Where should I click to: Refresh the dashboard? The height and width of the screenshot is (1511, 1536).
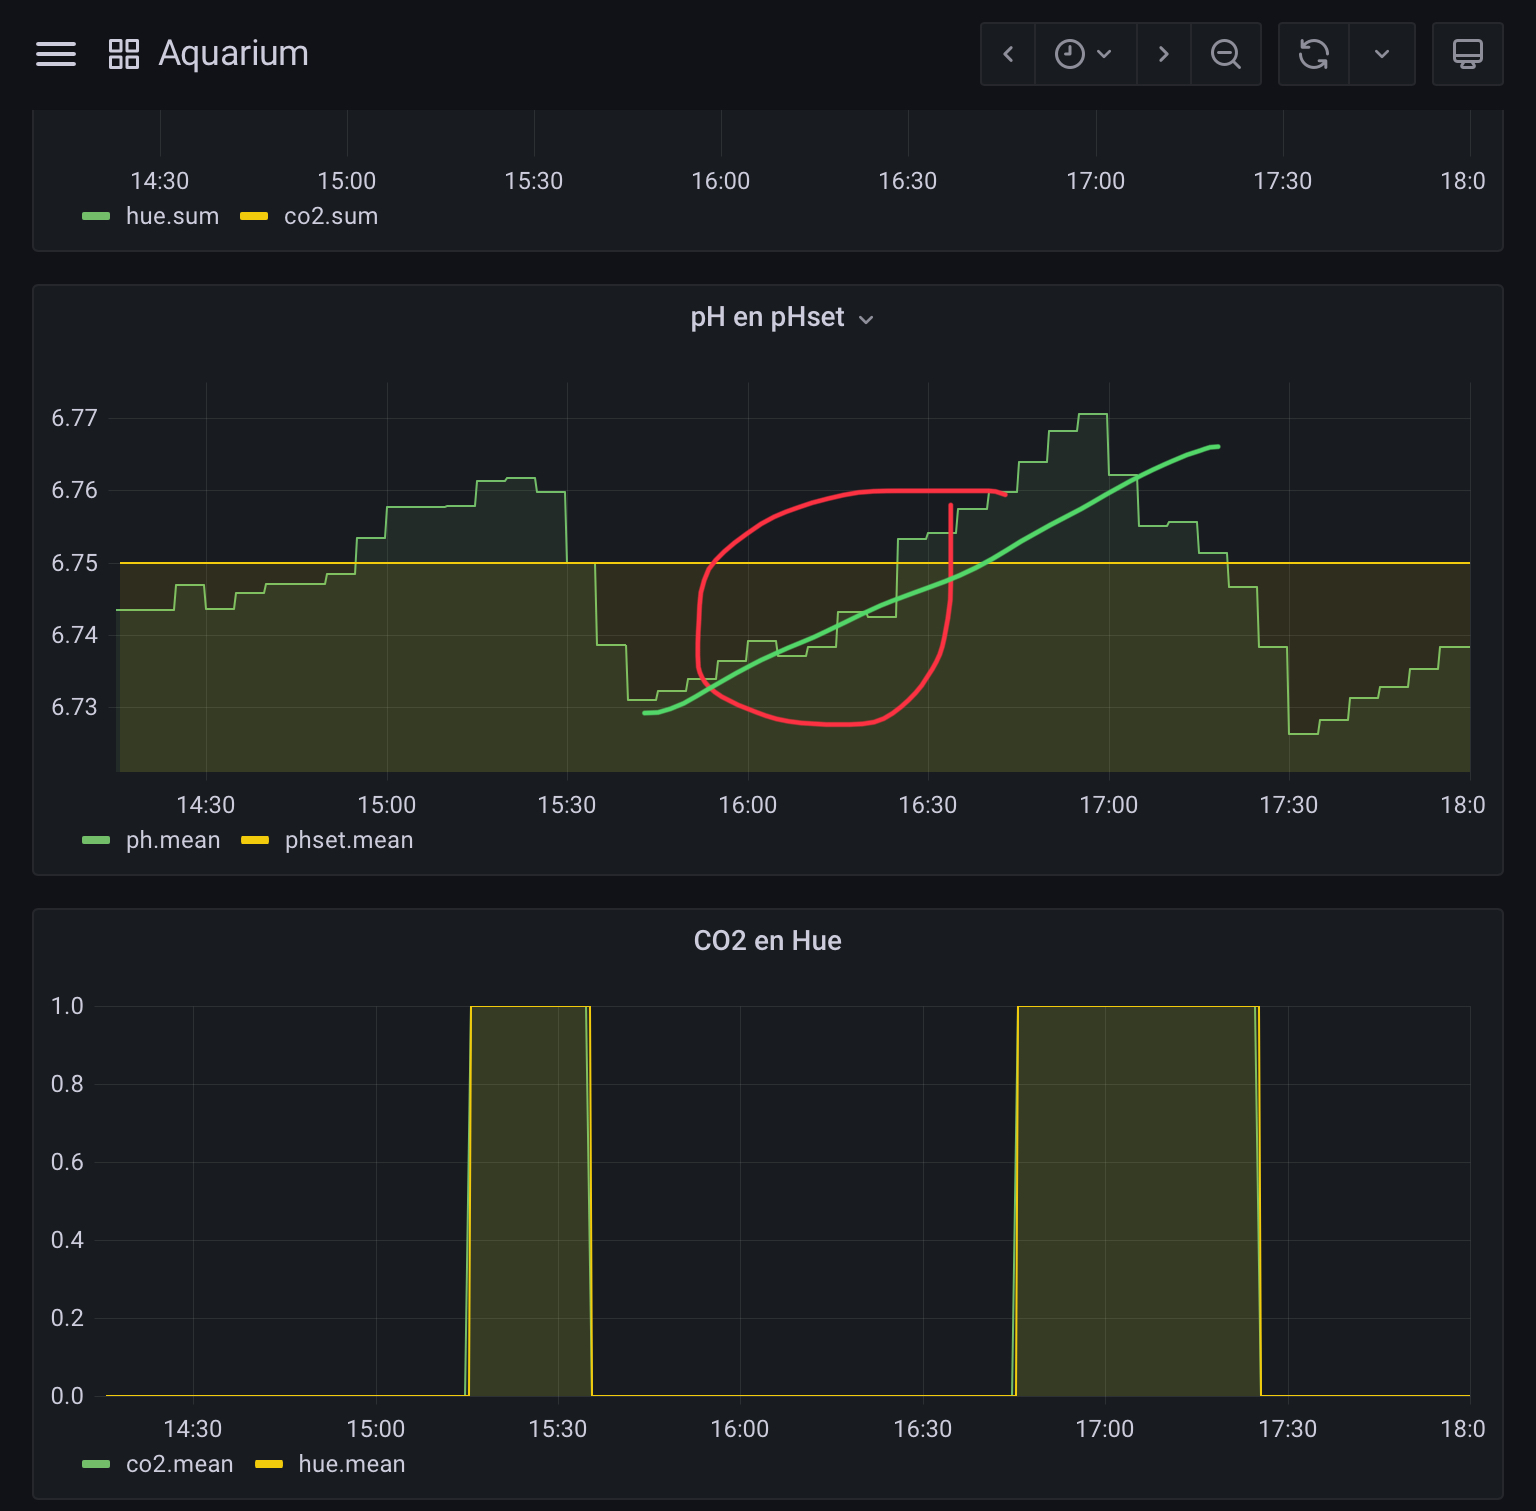[x=1313, y=54]
